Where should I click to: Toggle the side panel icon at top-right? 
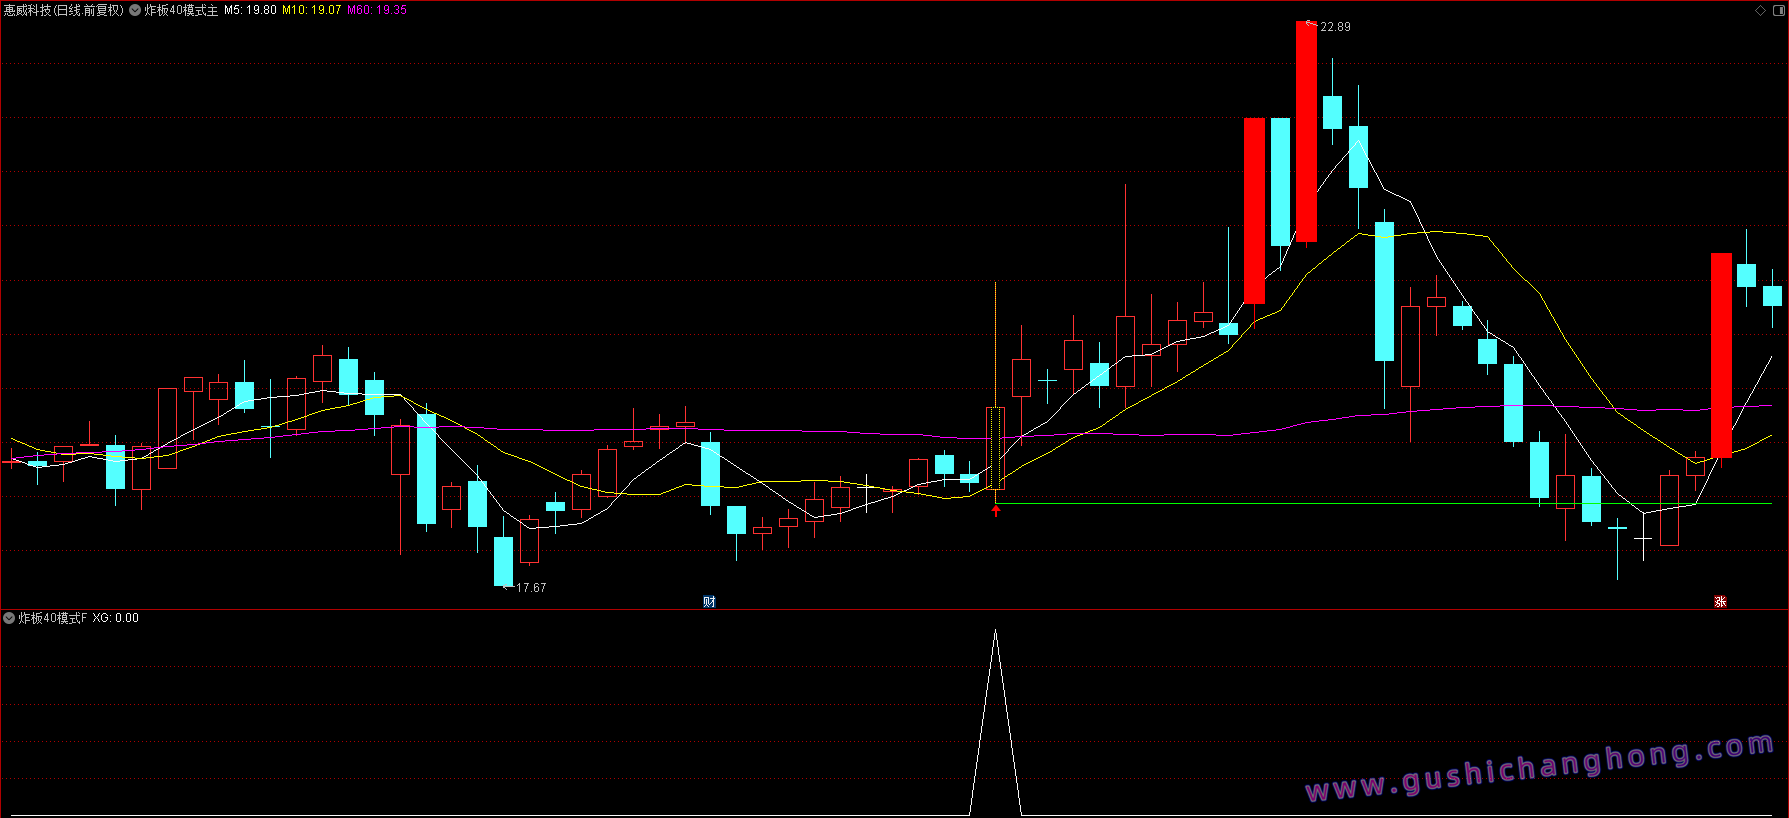1778,10
